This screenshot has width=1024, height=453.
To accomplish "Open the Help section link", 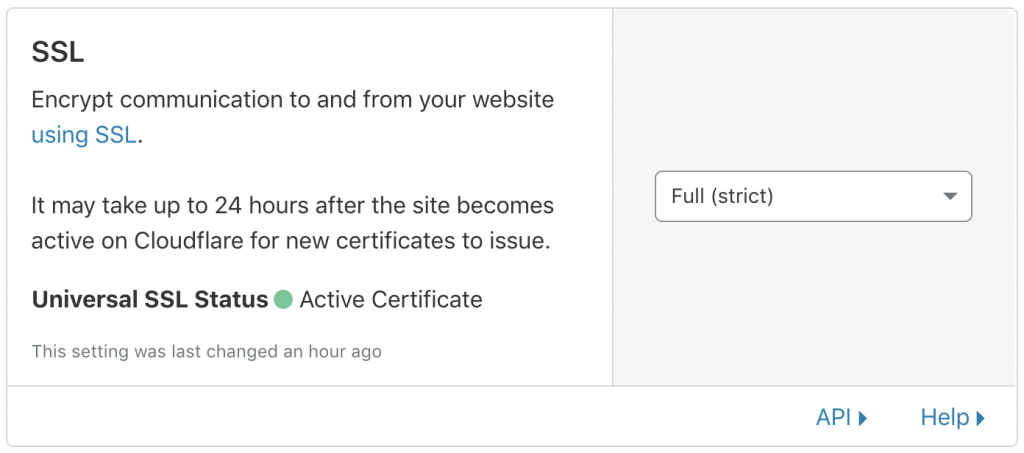I will (x=952, y=417).
